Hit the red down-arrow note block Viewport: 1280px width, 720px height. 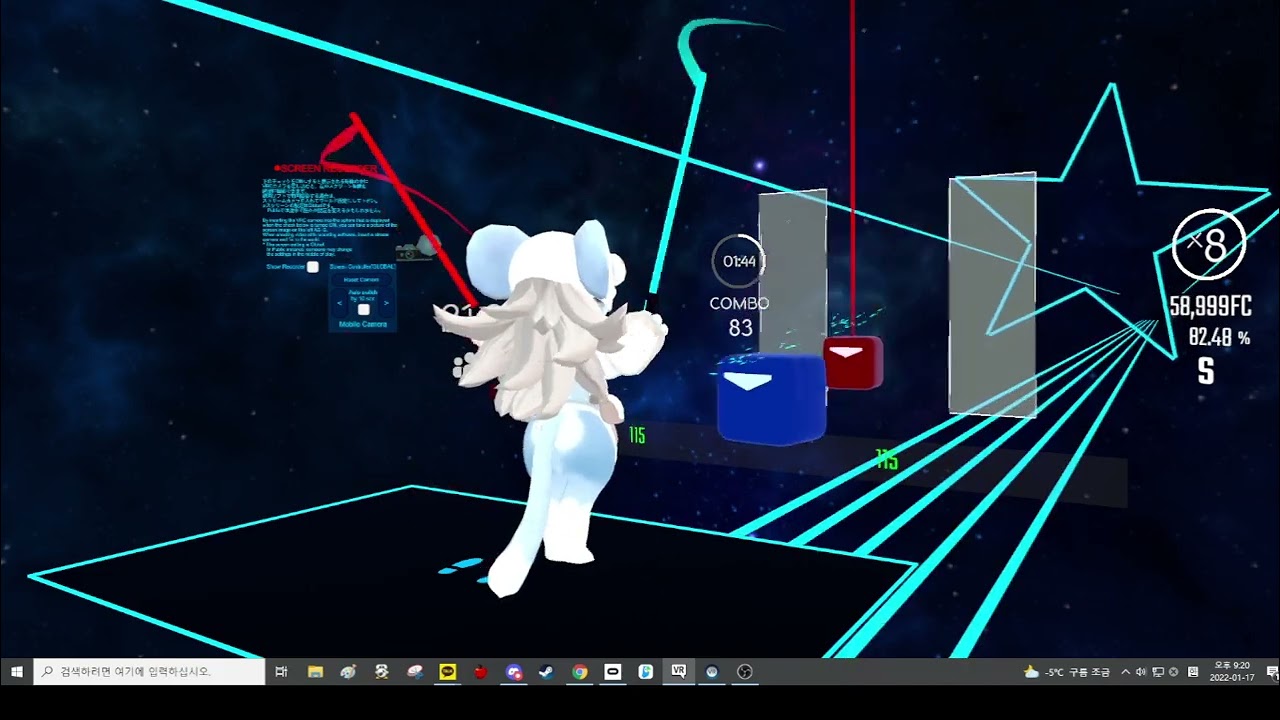tap(853, 362)
